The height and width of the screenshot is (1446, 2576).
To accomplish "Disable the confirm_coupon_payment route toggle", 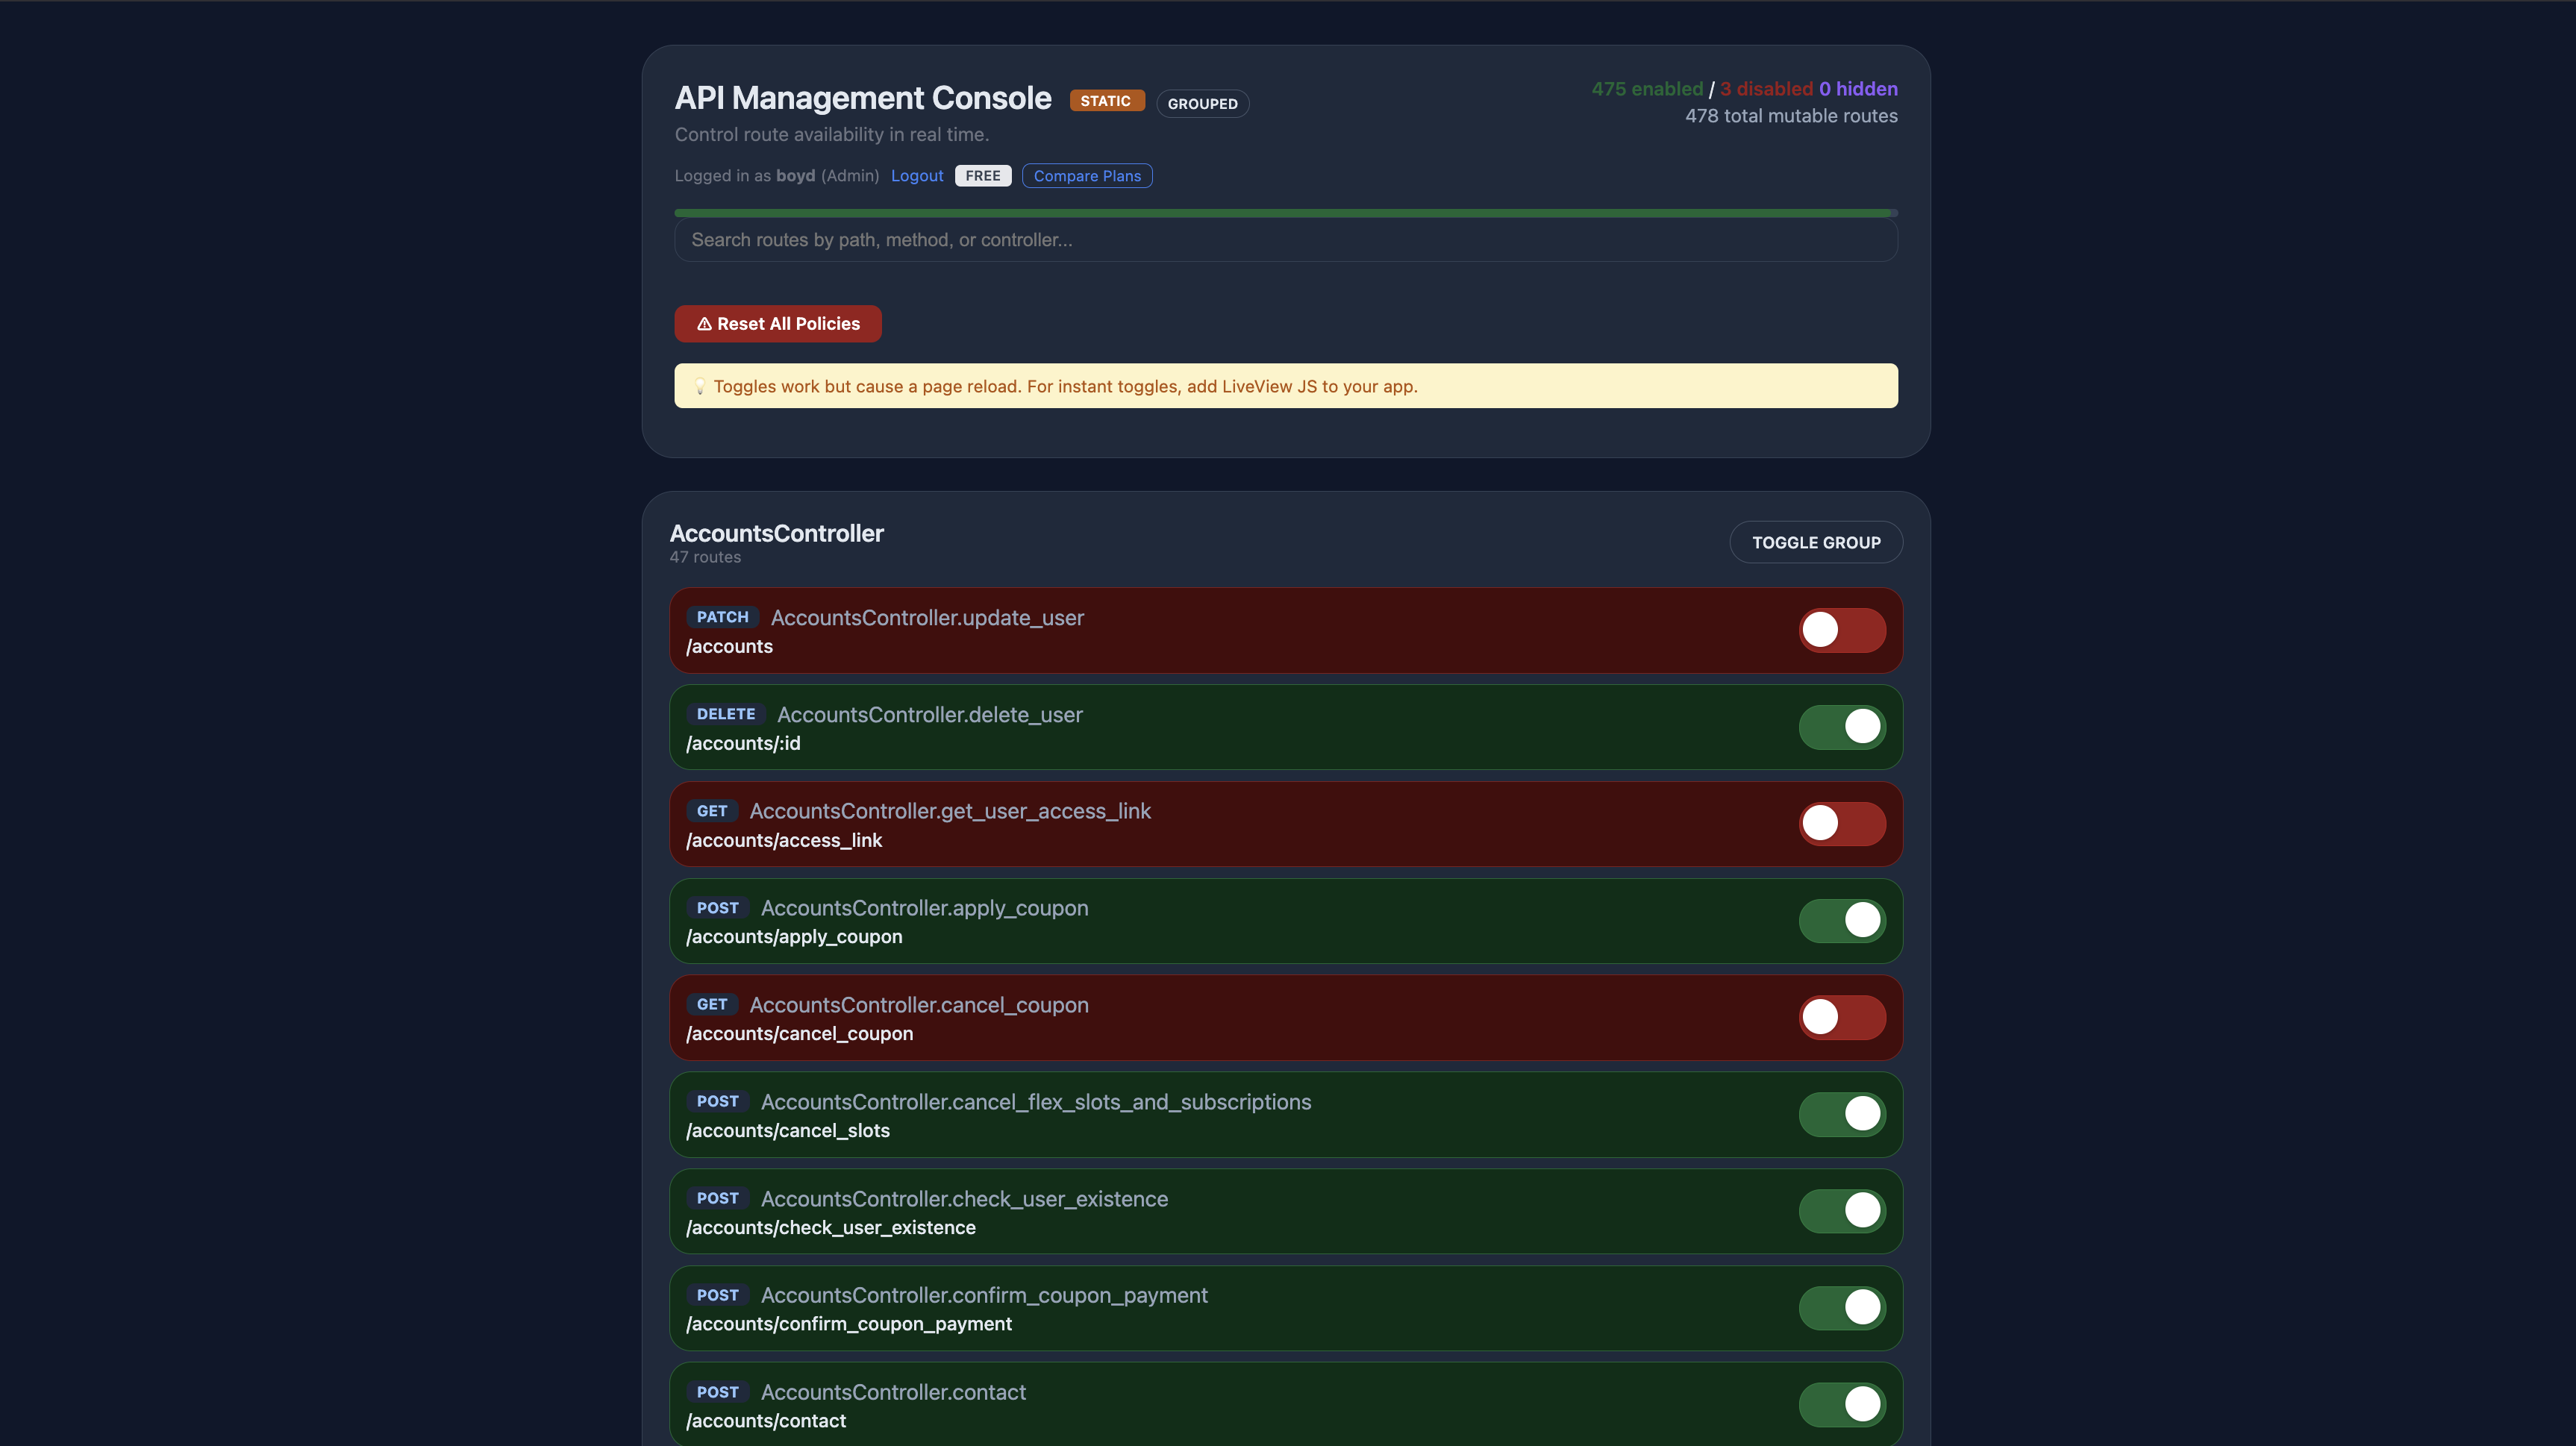I will point(1842,1308).
